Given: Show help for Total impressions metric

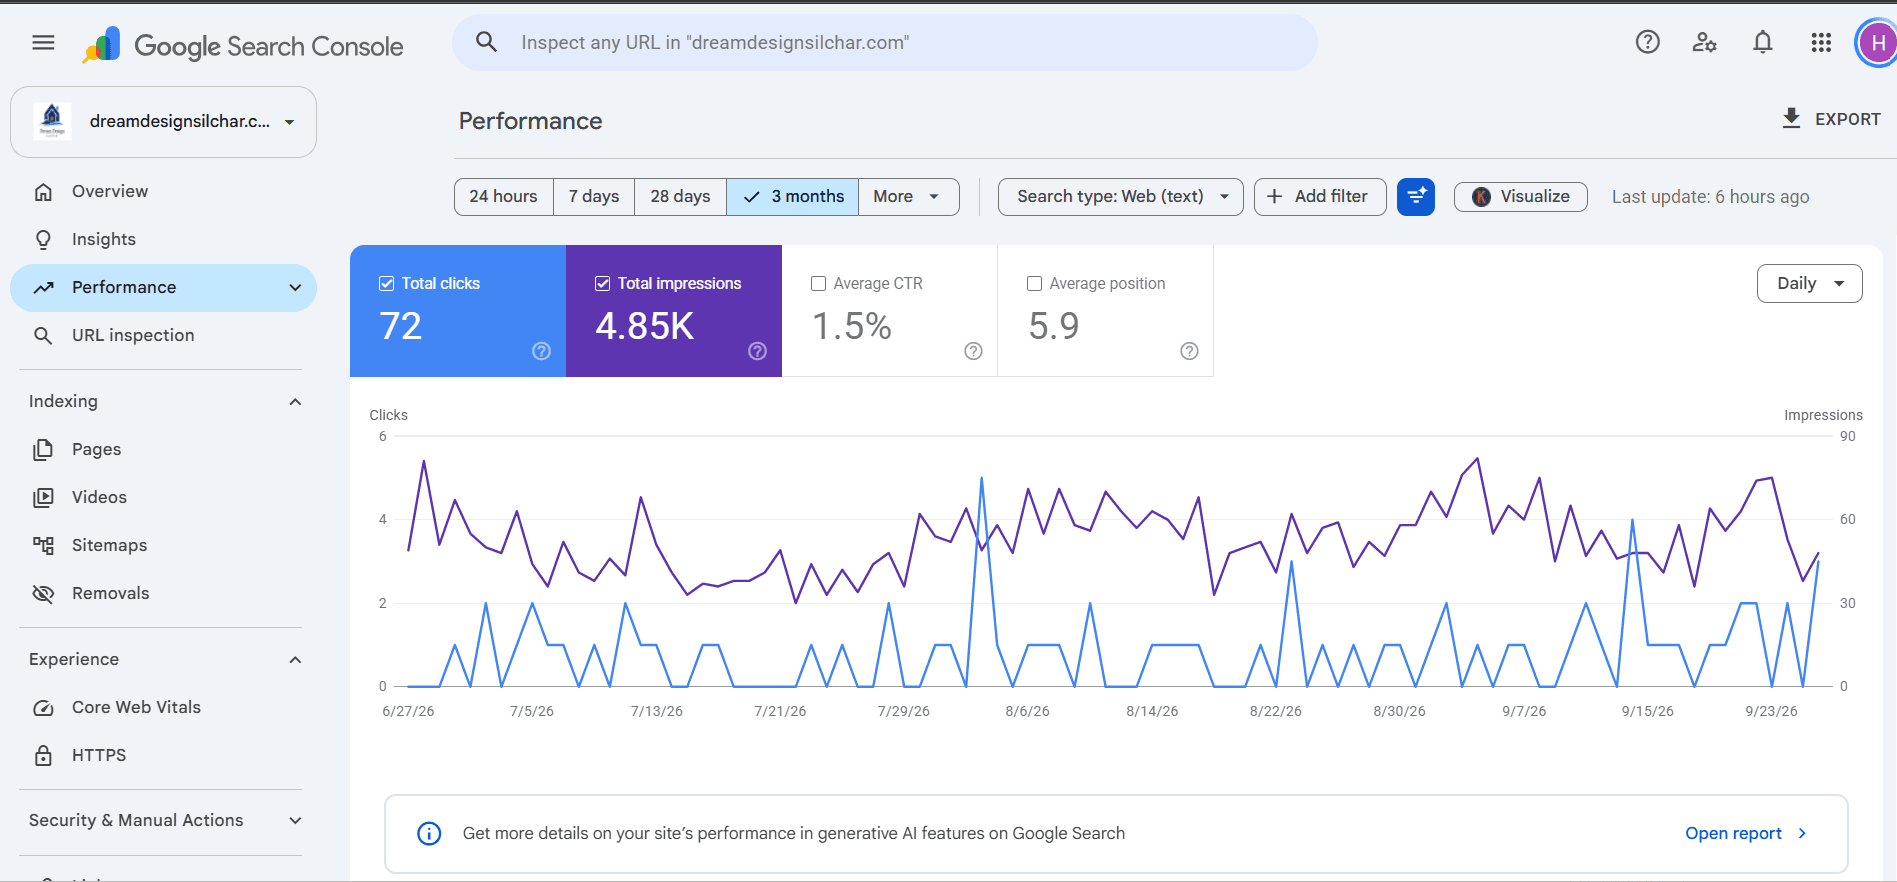Looking at the screenshot, I should coord(757,351).
